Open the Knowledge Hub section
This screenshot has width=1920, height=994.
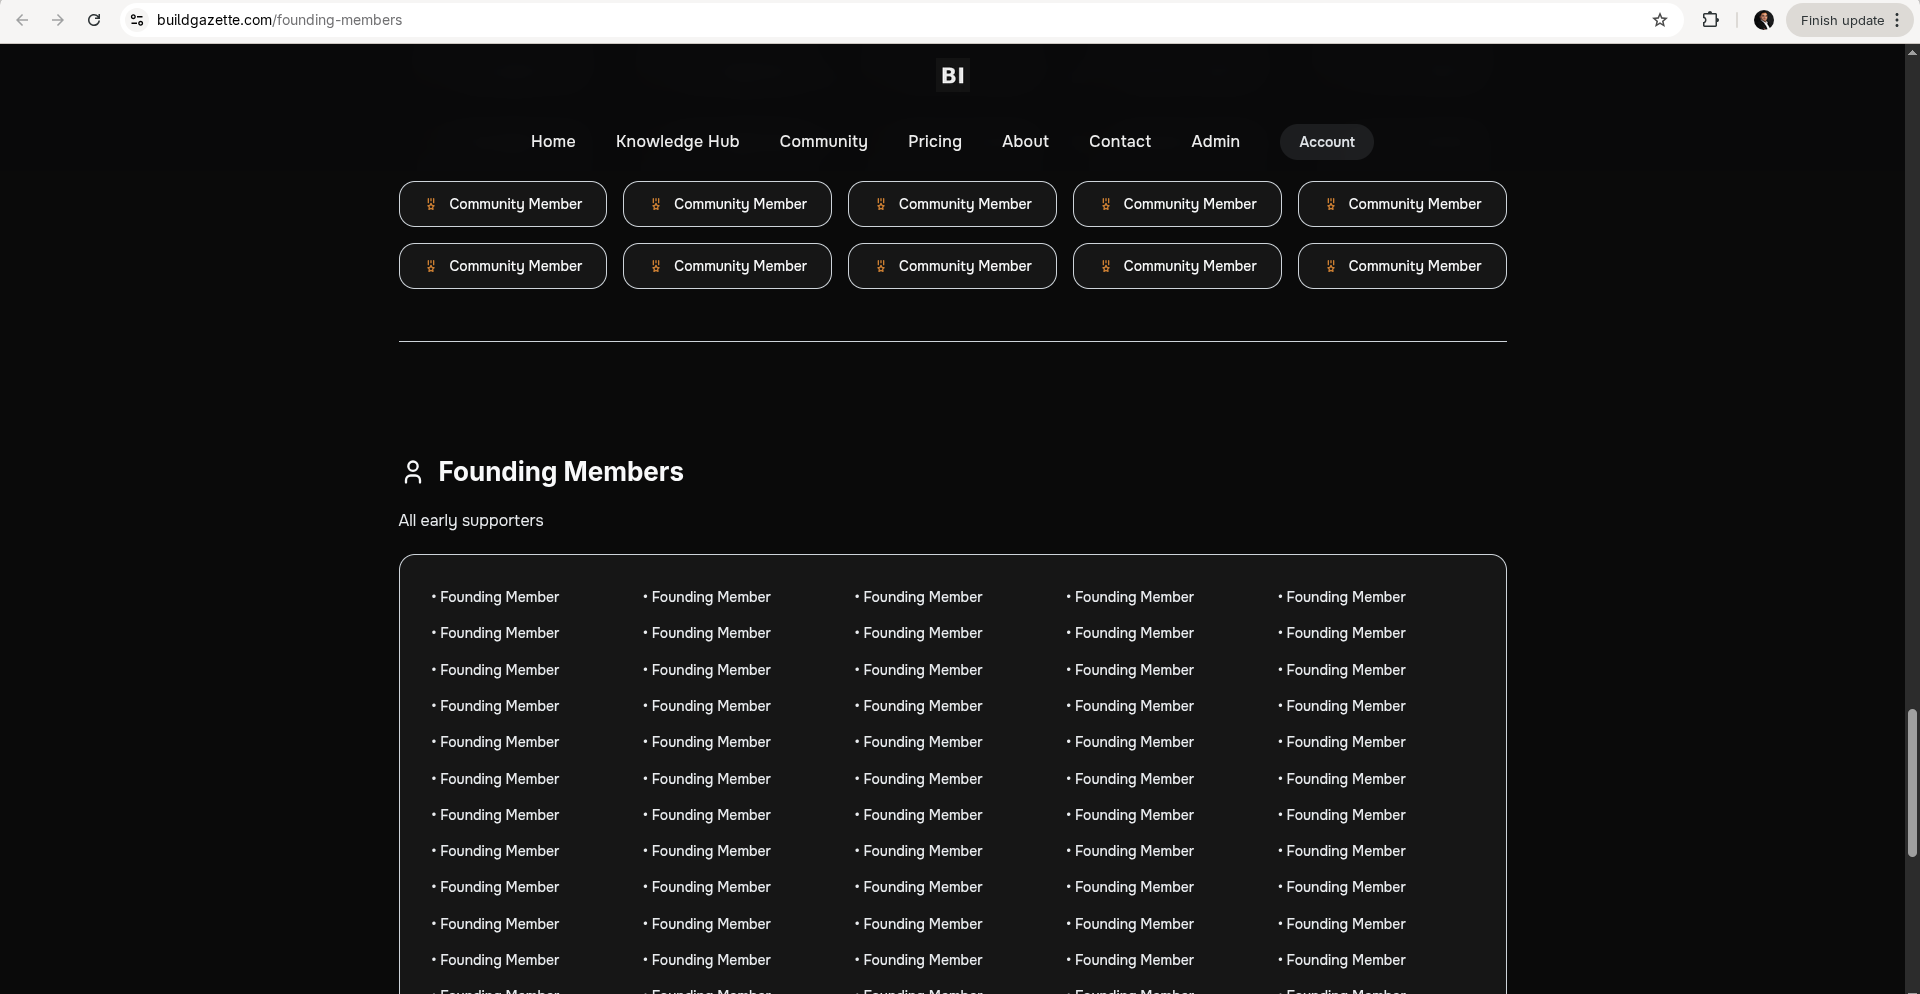click(678, 142)
